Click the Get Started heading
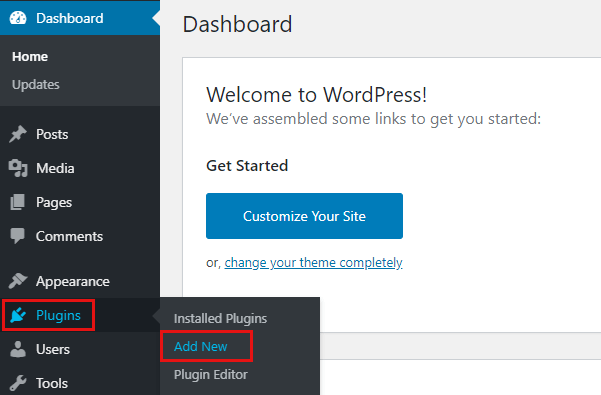Image resolution: width=601 pixels, height=395 pixels. (247, 166)
